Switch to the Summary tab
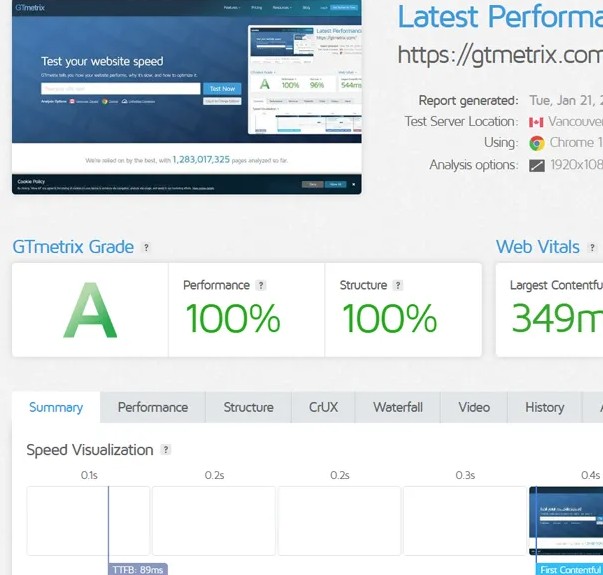The height and width of the screenshot is (575, 603). click(56, 407)
